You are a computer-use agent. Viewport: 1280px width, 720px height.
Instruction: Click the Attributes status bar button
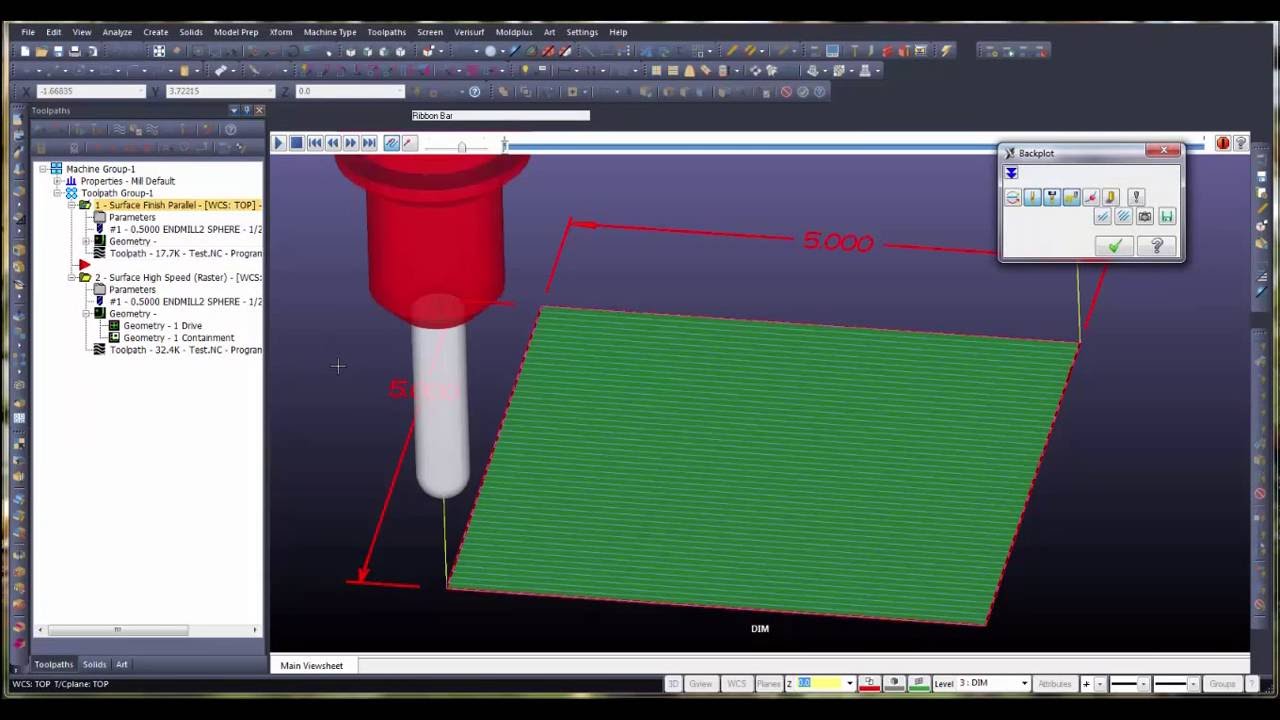tap(1055, 684)
